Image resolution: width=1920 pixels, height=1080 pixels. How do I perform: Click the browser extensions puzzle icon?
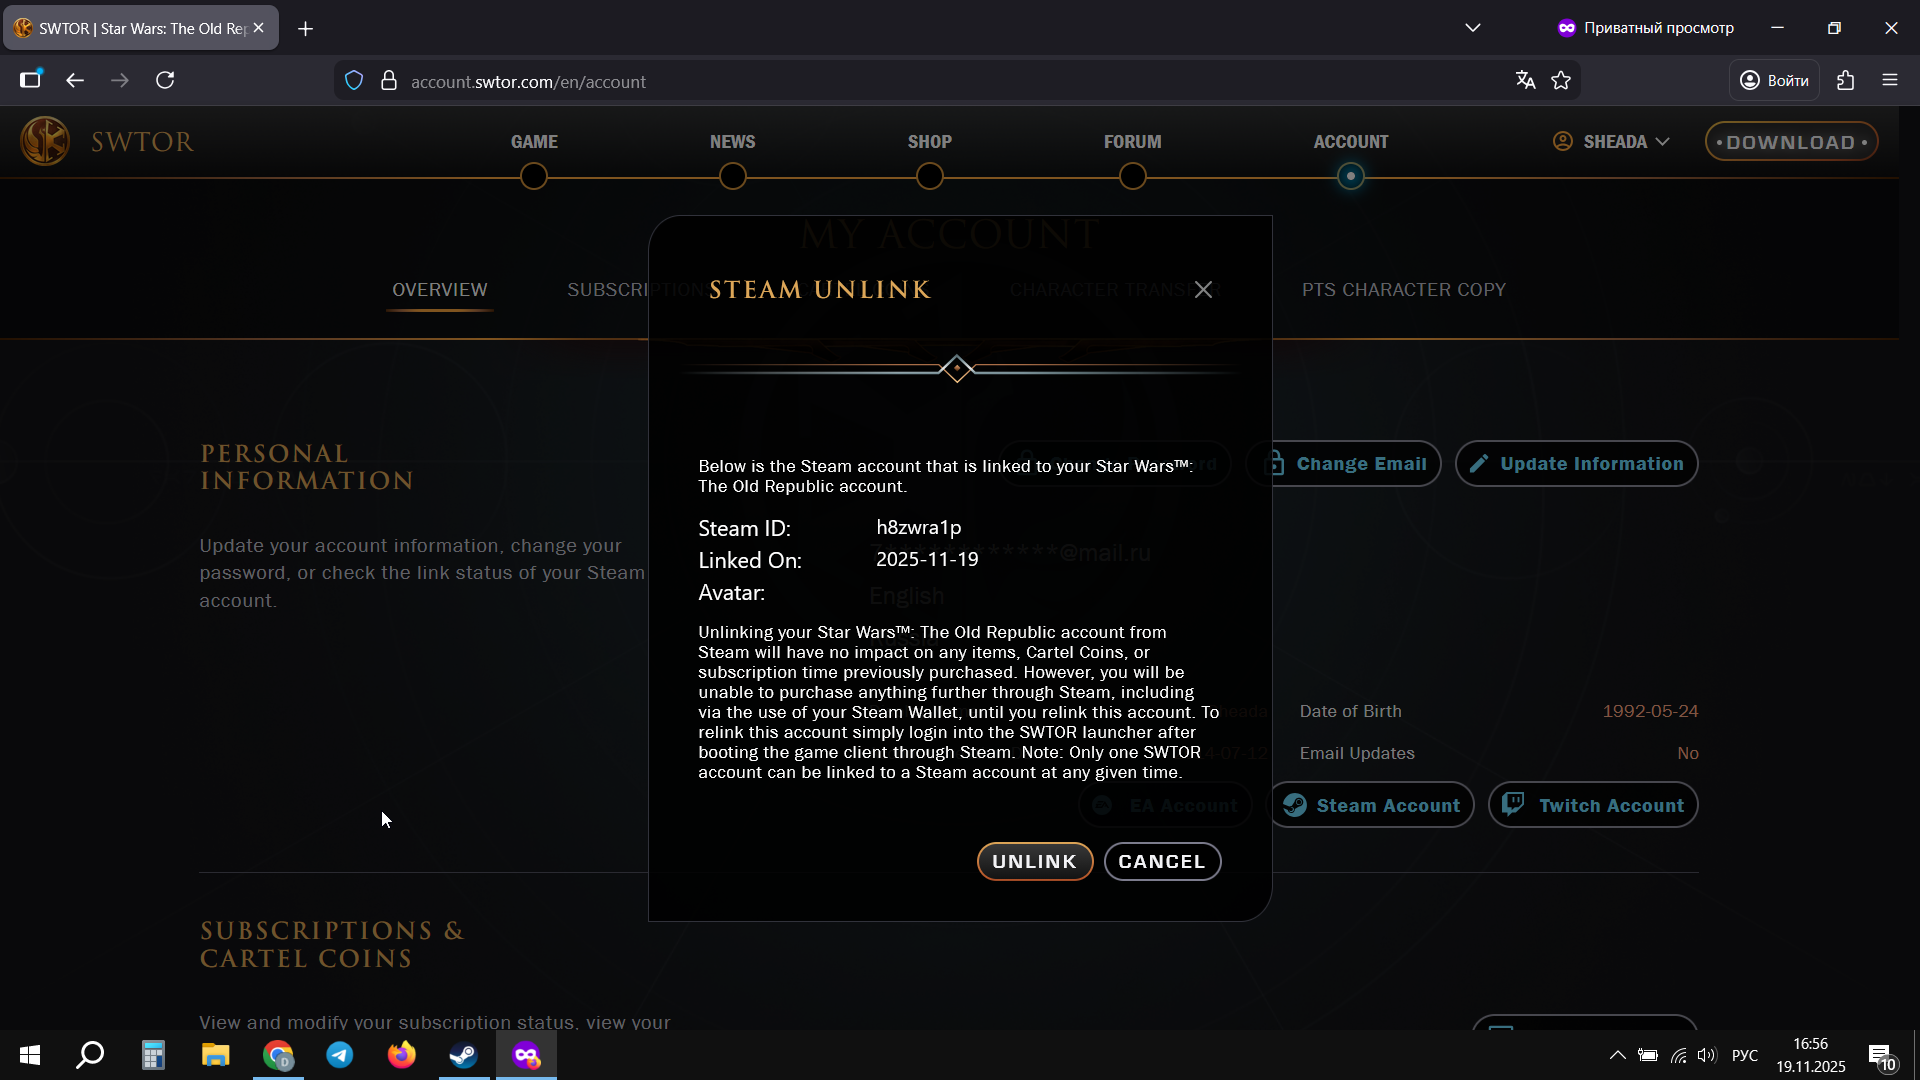(1845, 81)
